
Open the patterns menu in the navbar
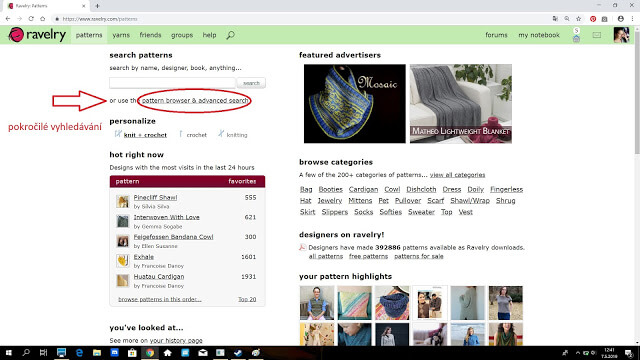(x=89, y=35)
